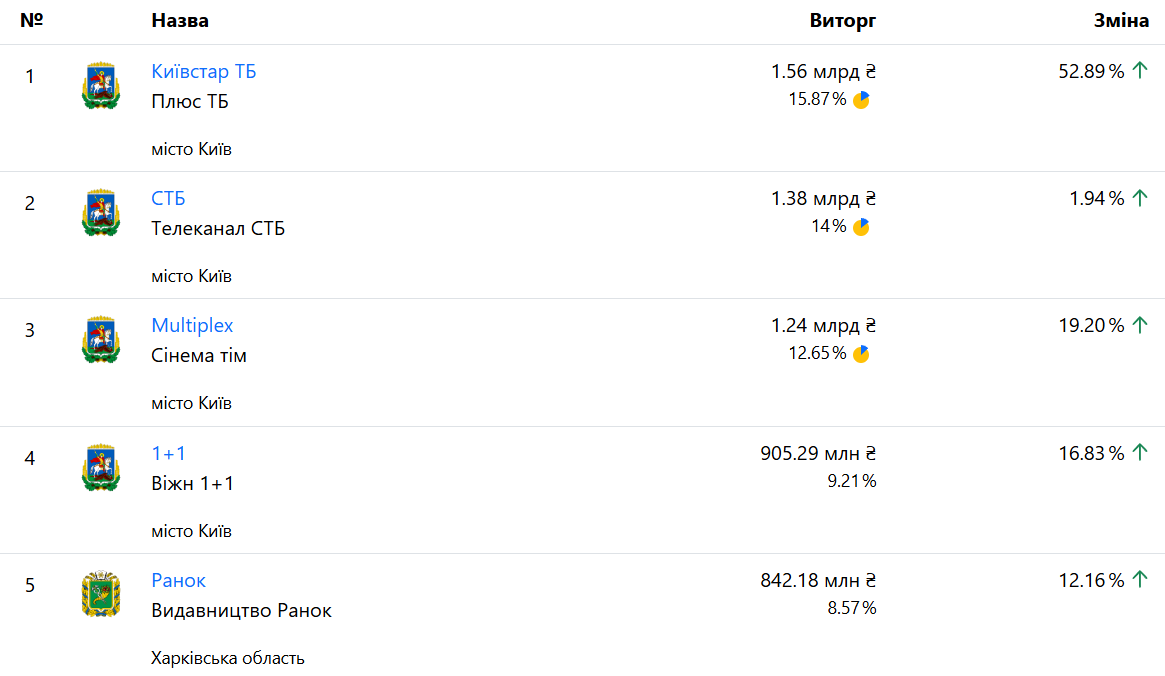Click the green up arrow next to 12.16 %
Image resolution: width=1165 pixels, height=676 pixels.
[x=1140, y=580]
